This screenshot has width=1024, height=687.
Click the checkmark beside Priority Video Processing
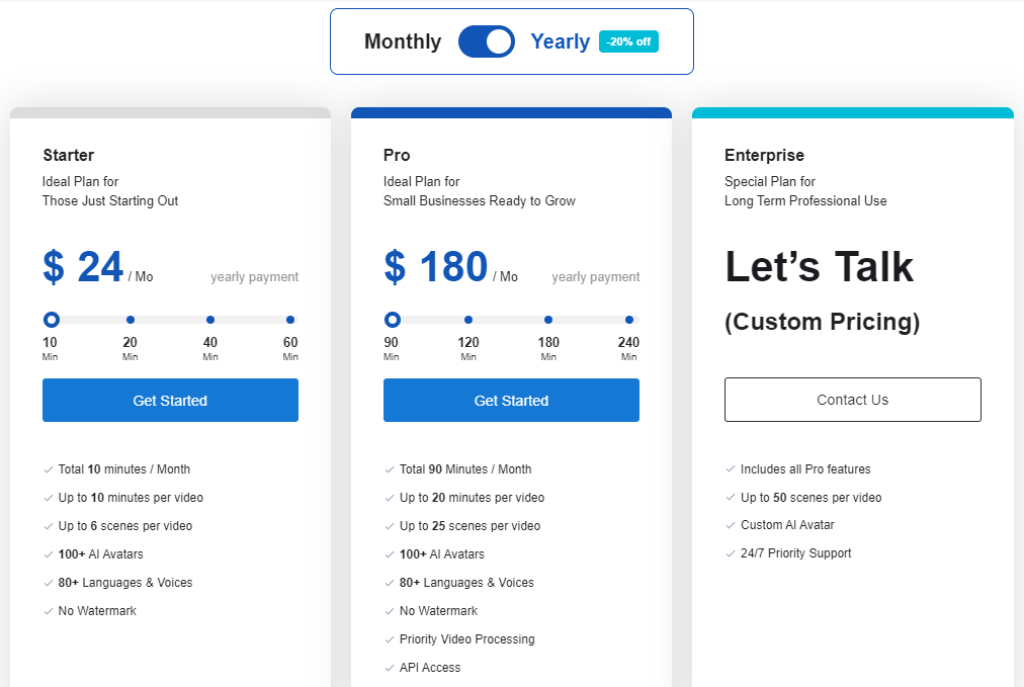[389, 639]
